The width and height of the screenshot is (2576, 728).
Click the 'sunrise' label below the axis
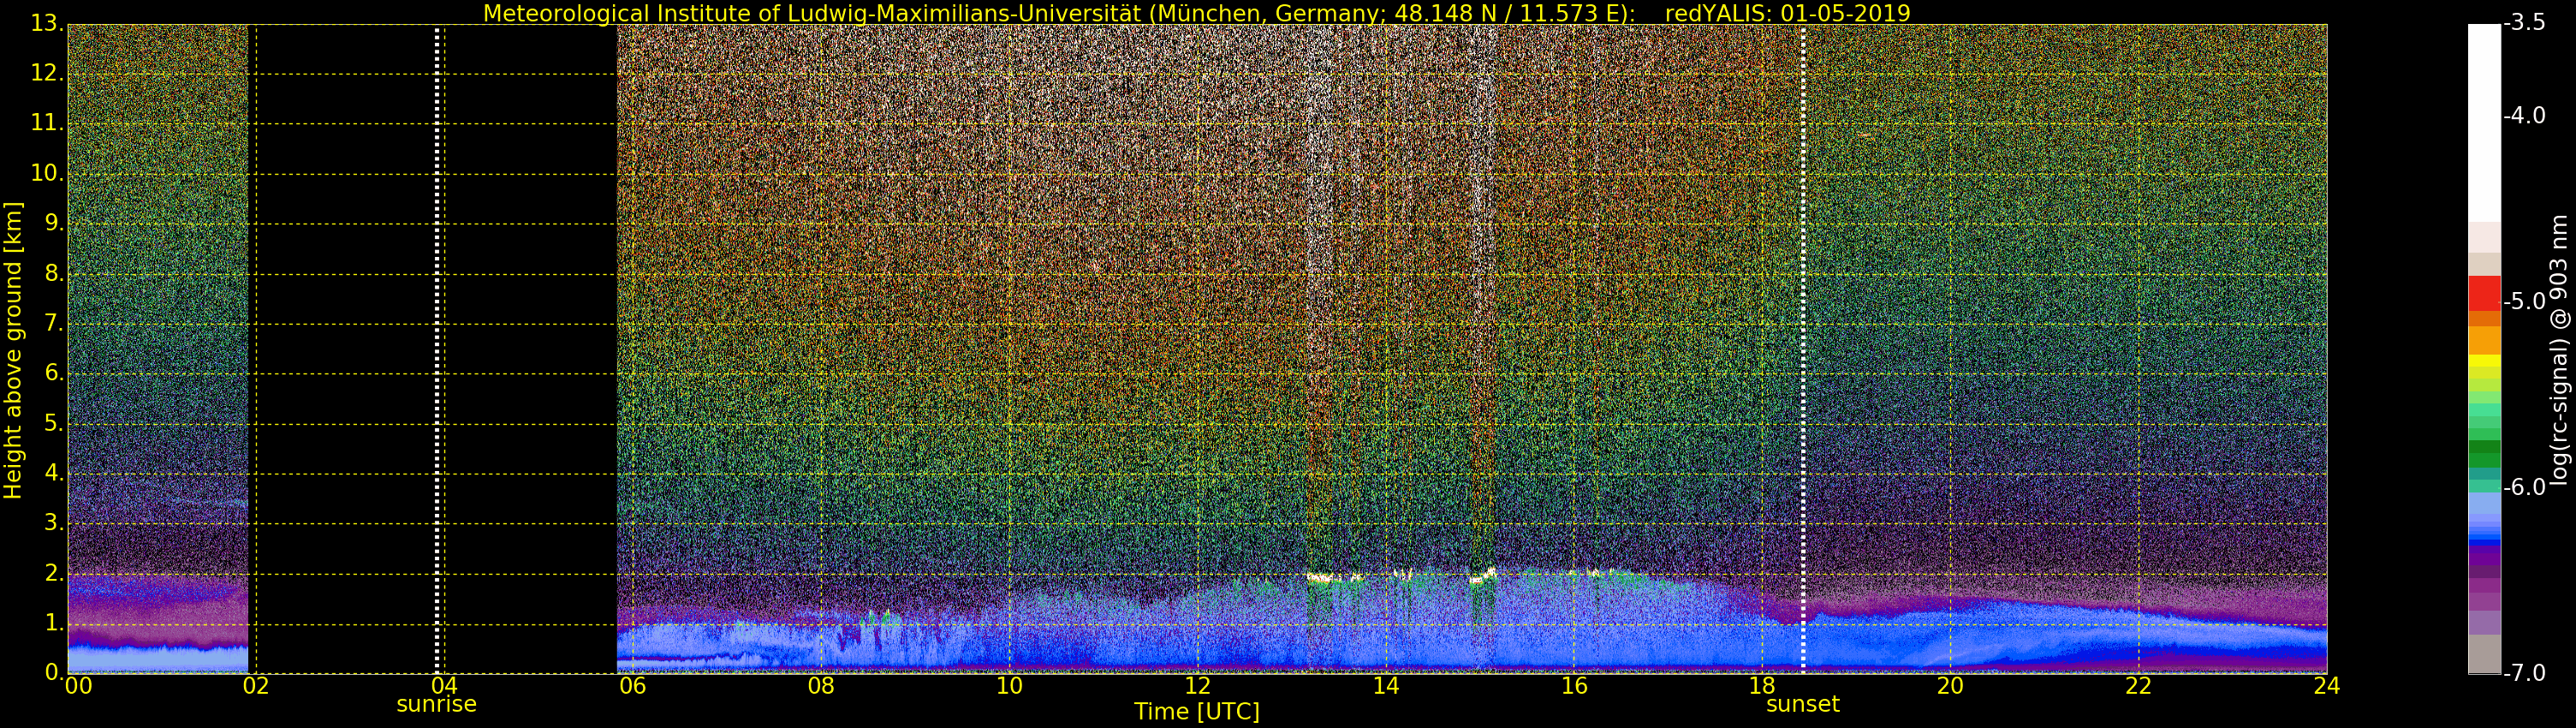(x=436, y=704)
